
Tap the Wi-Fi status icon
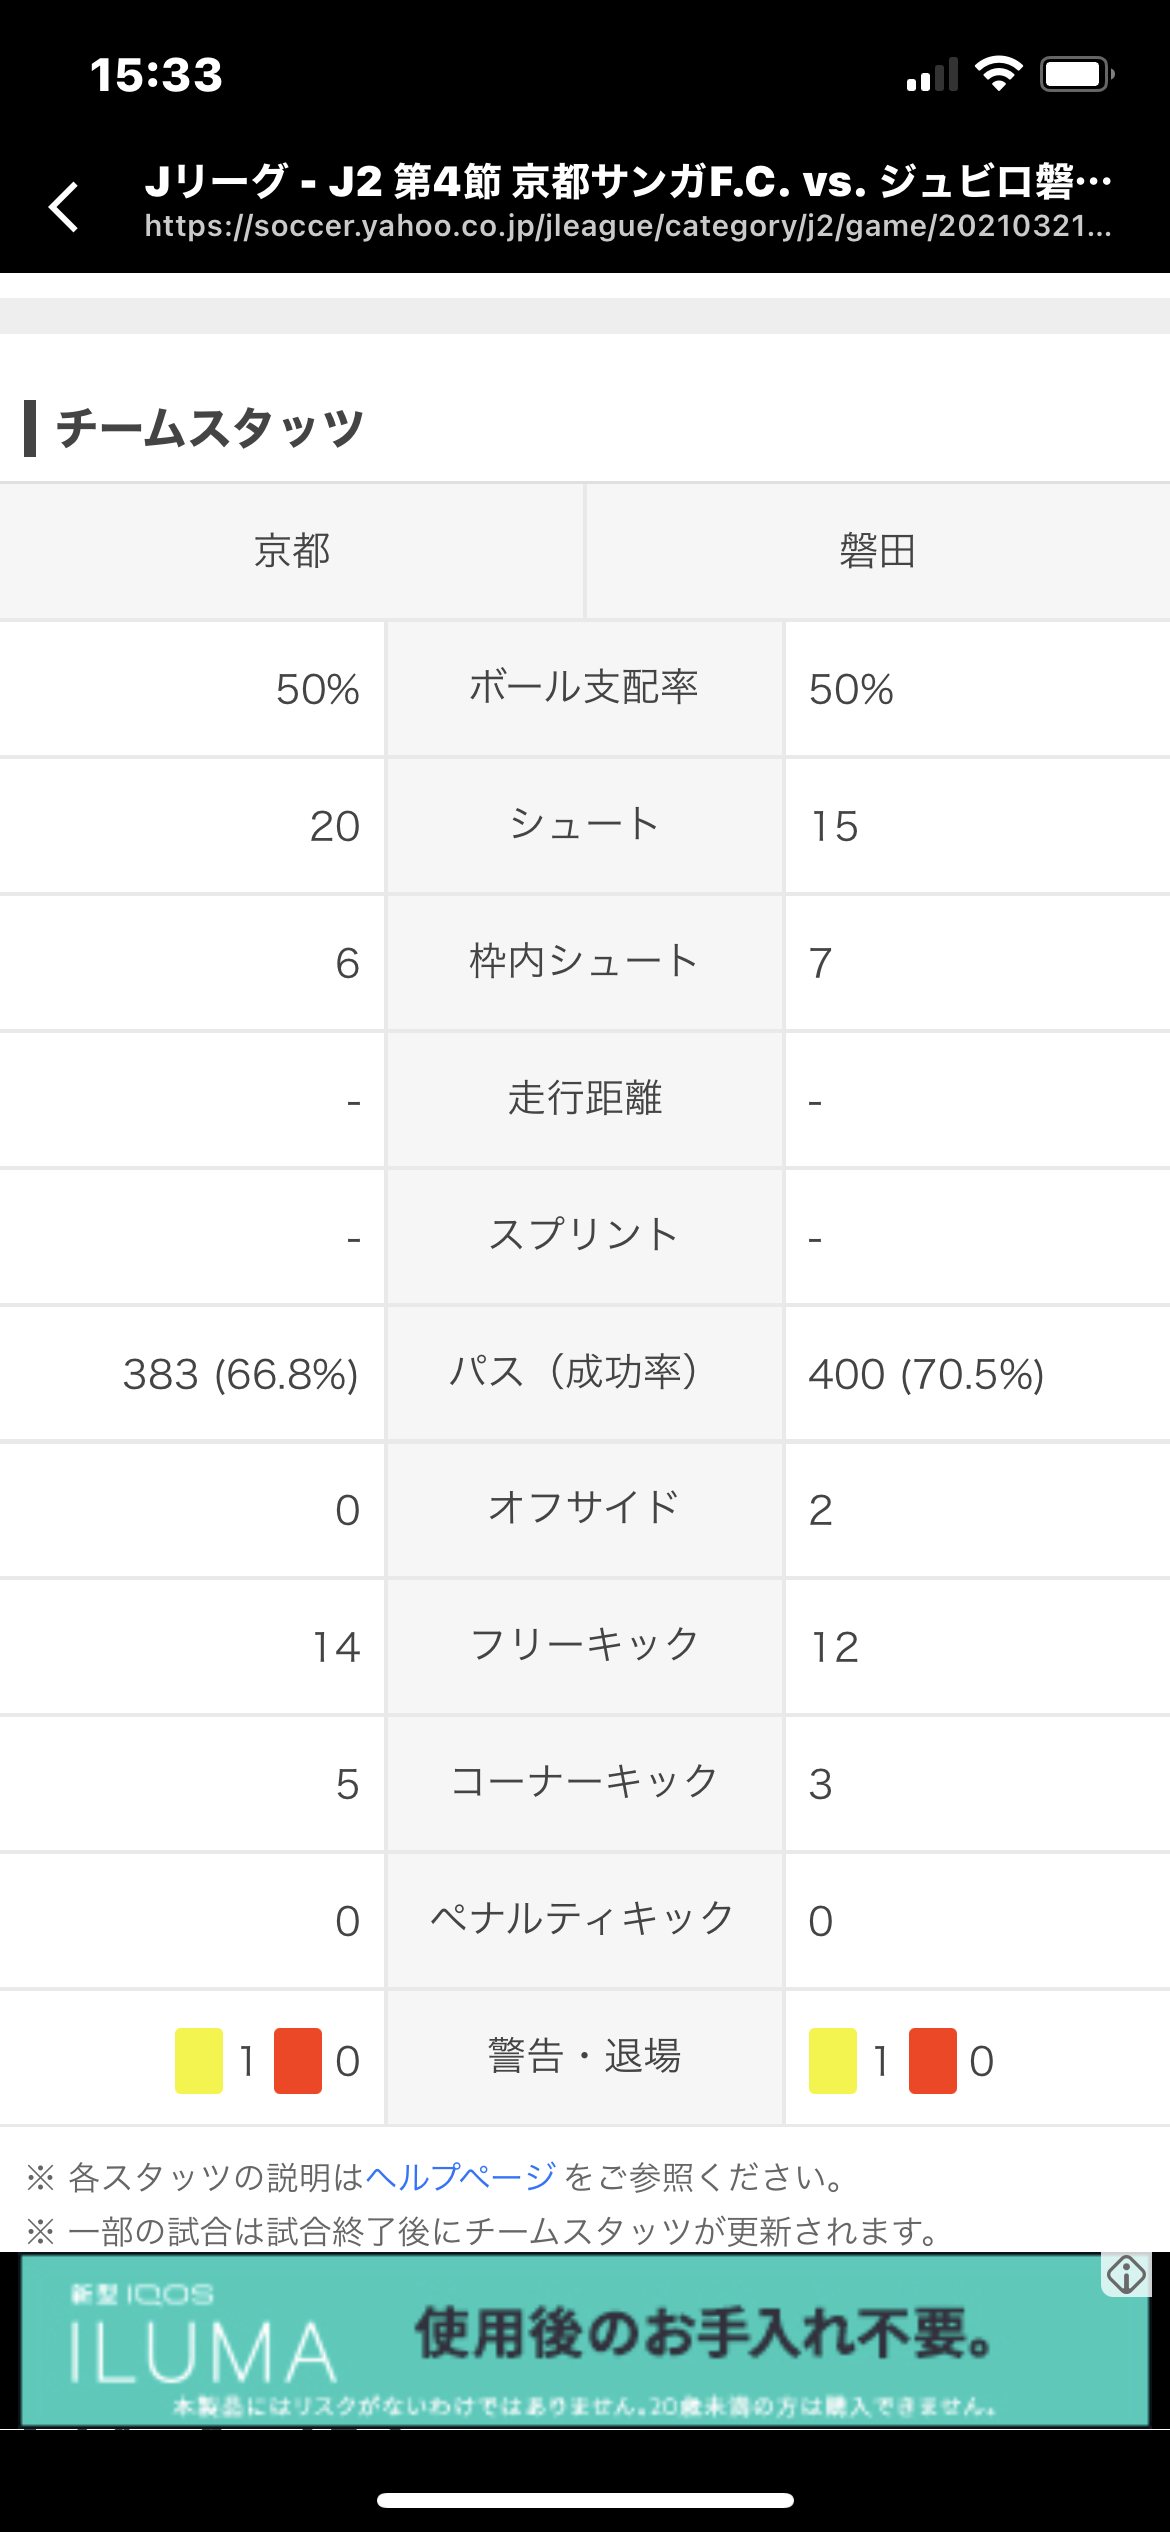point(998,74)
